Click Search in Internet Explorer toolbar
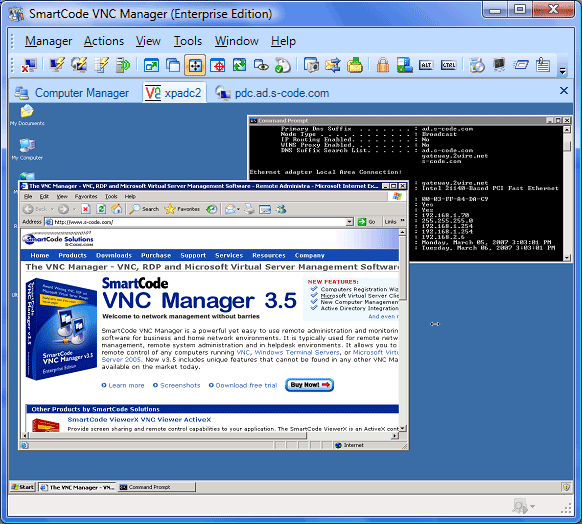 click(144, 209)
